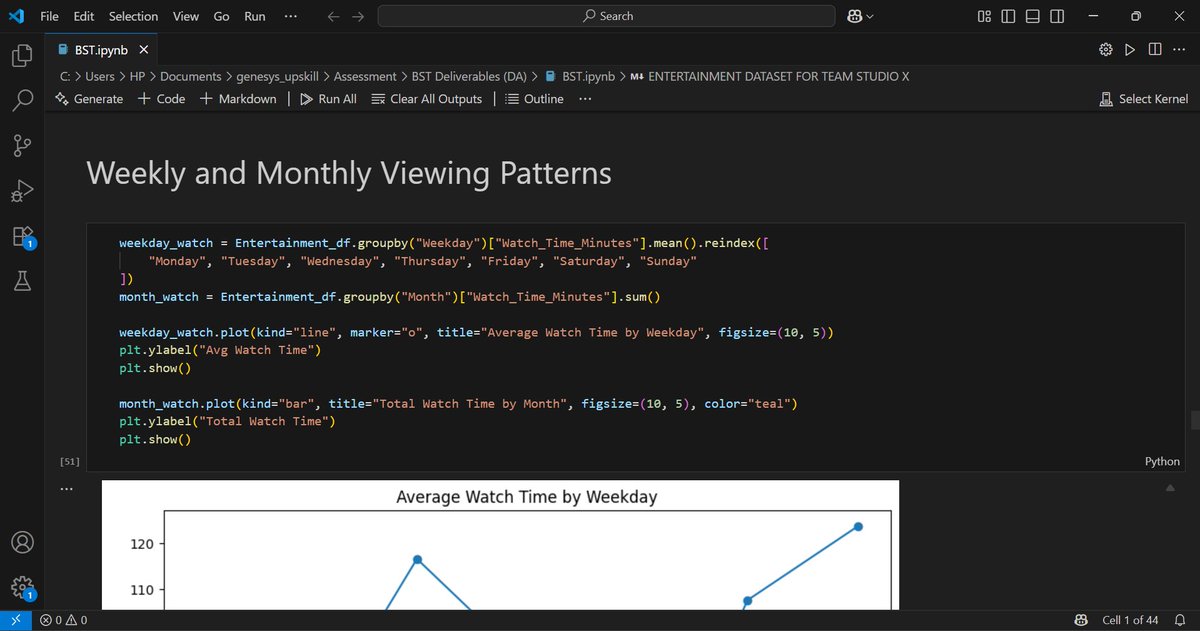This screenshot has width=1200, height=631.
Task: Close the BST.ipynb tab
Action: 144,49
